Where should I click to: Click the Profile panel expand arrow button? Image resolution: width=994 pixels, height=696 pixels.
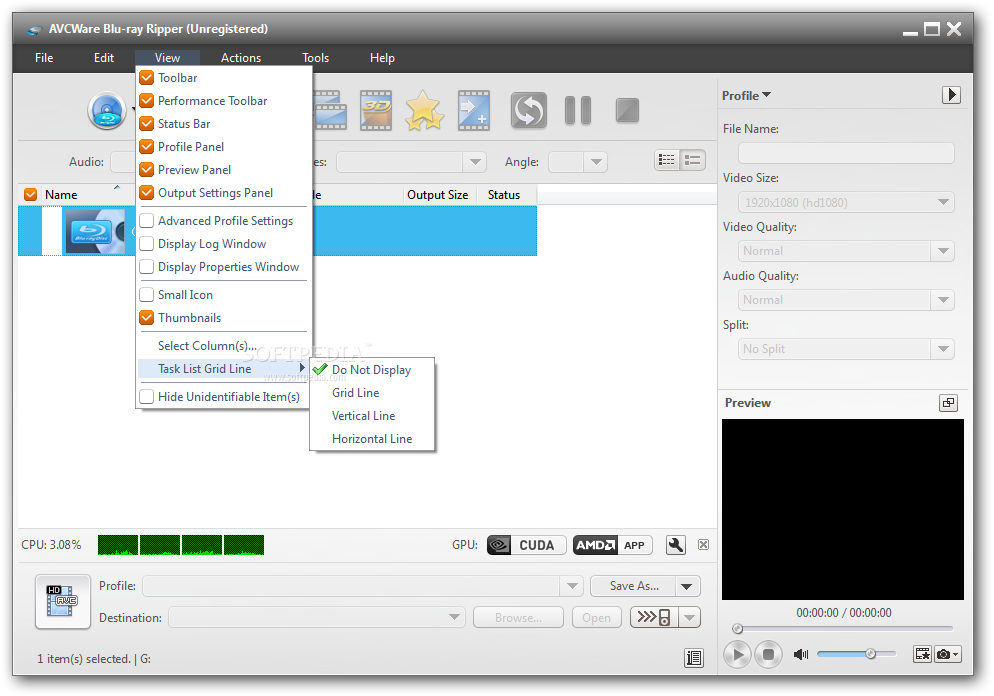click(951, 95)
